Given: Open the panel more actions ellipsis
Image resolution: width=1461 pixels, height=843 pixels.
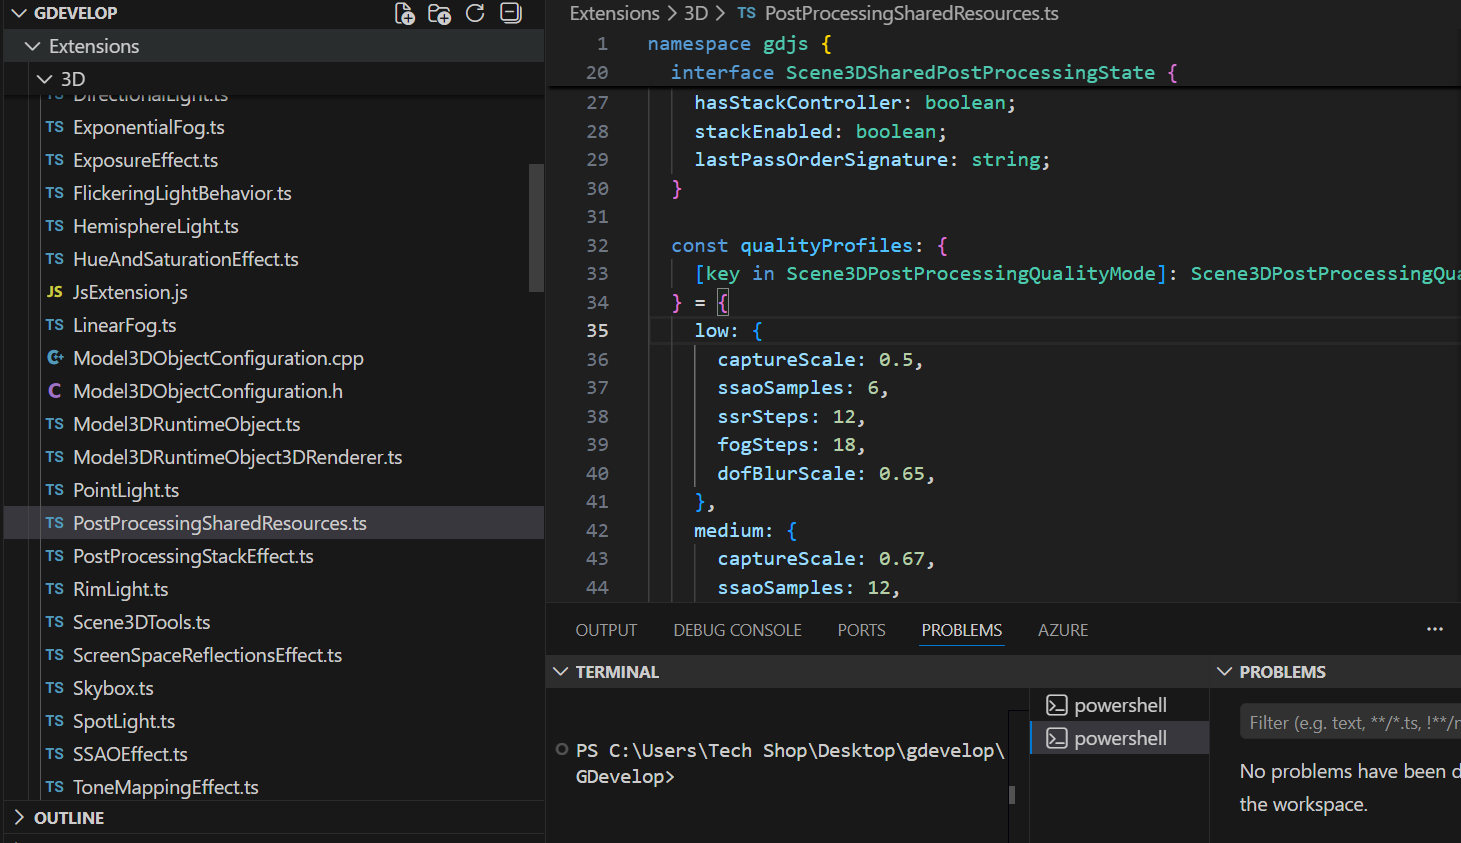Looking at the screenshot, I should (1434, 630).
